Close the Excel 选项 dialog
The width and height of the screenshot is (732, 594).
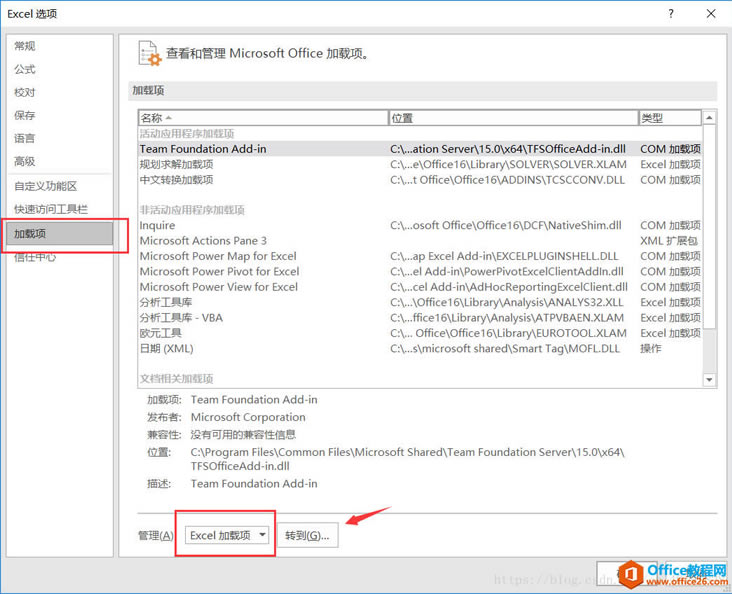click(711, 14)
